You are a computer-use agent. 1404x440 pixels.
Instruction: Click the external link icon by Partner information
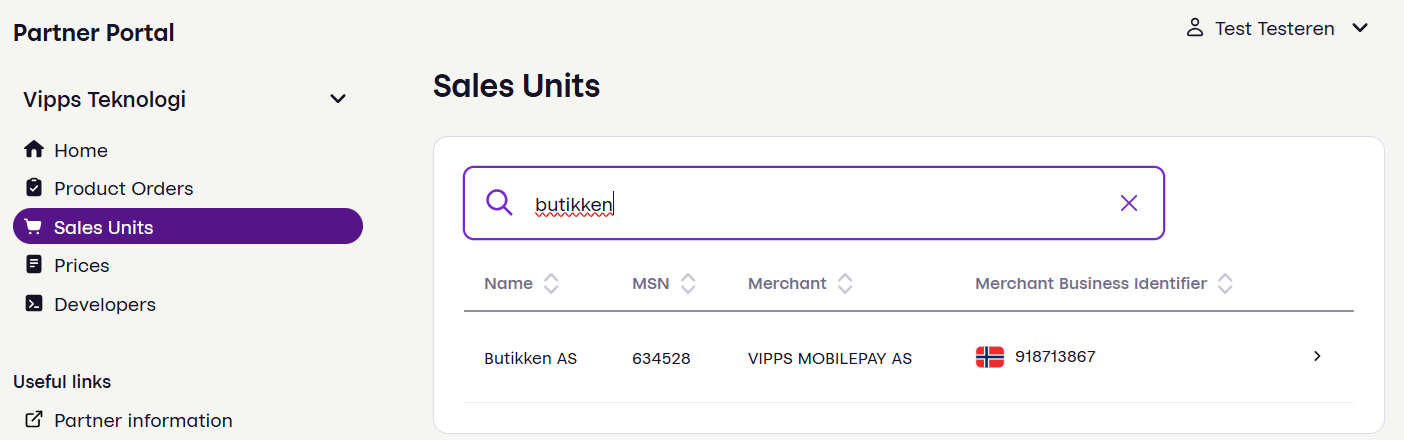point(34,420)
